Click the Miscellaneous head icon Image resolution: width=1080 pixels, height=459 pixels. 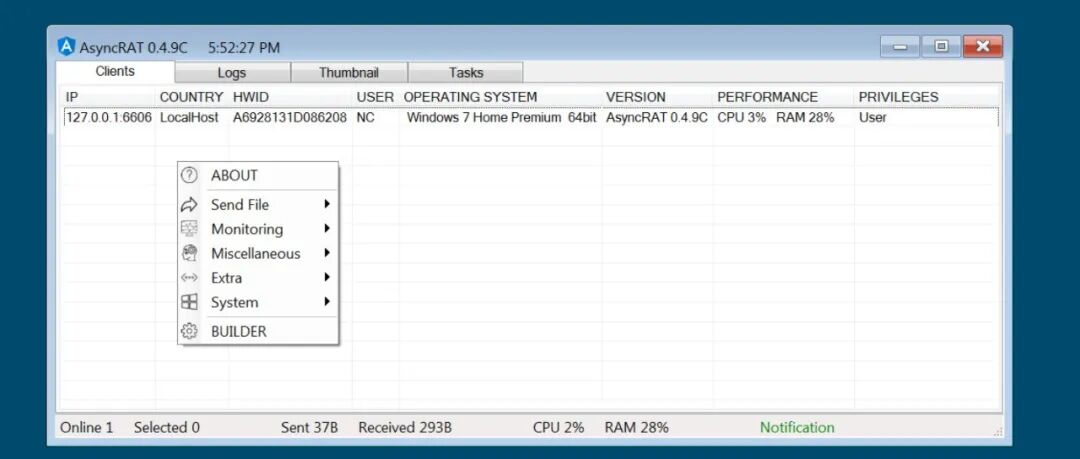(189, 254)
